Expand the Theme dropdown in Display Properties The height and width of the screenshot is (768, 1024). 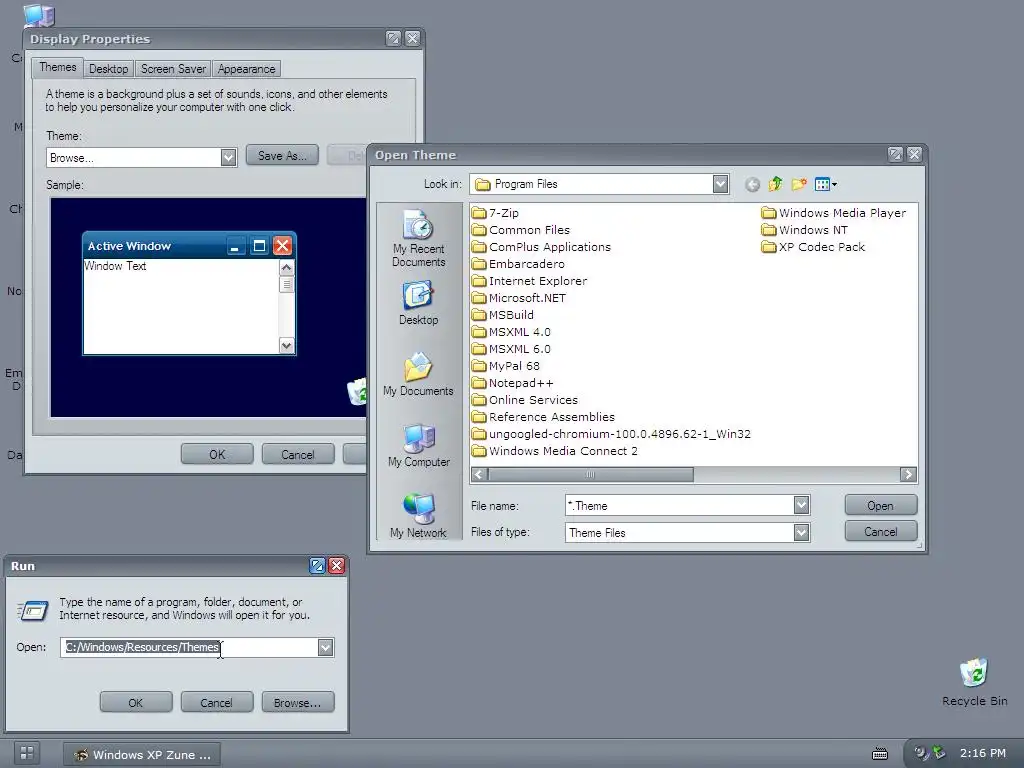pyautogui.click(x=228, y=157)
